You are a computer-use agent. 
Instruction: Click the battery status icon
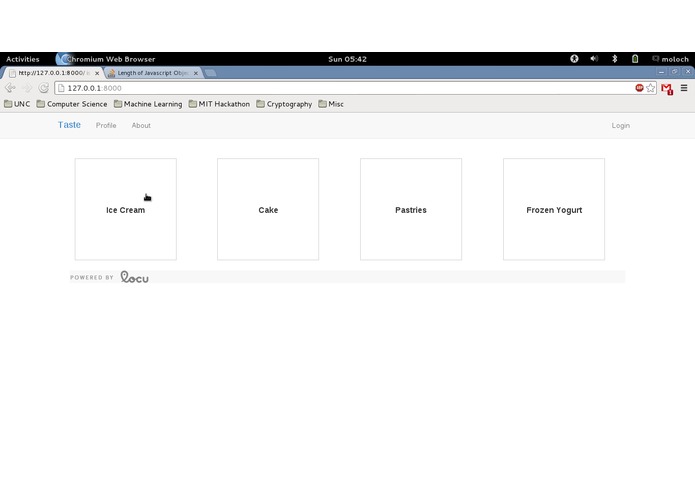(635, 58)
